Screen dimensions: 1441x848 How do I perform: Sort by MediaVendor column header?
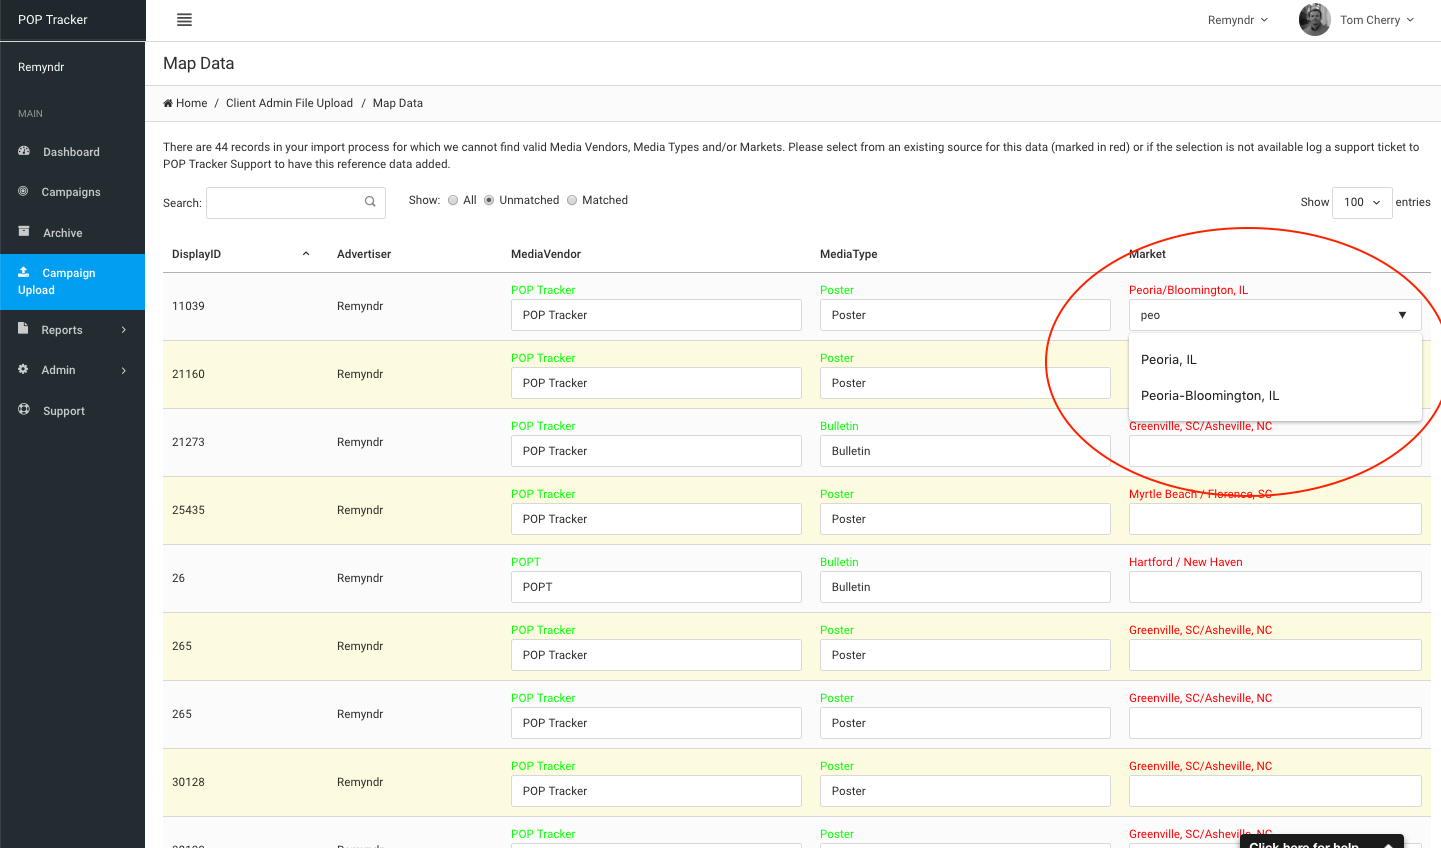546,254
